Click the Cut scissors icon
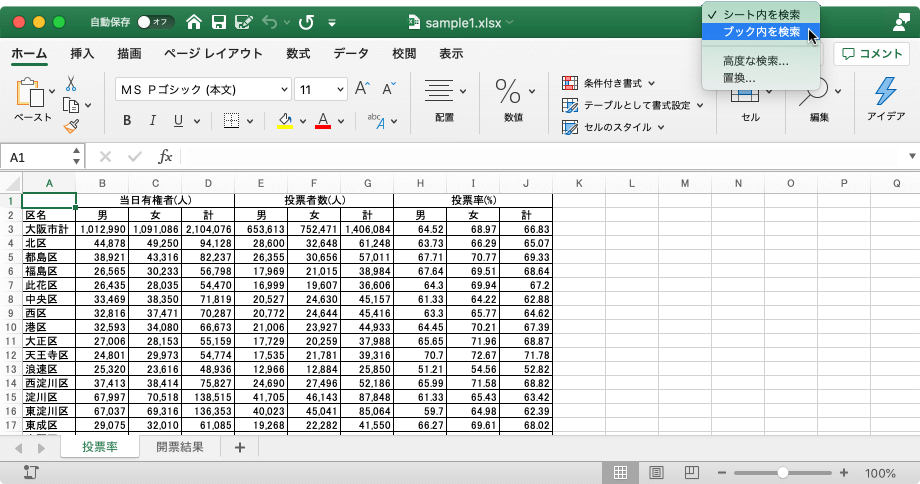 click(x=71, y=83)
